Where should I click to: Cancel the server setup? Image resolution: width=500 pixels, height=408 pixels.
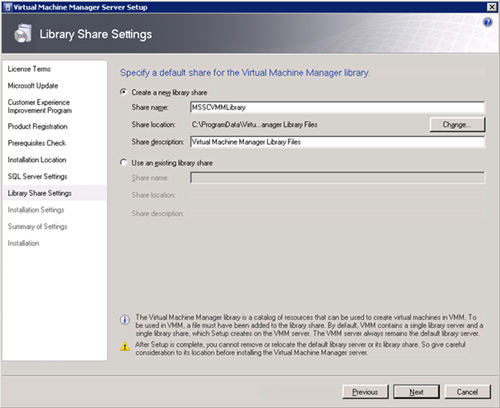pos(467,392)
